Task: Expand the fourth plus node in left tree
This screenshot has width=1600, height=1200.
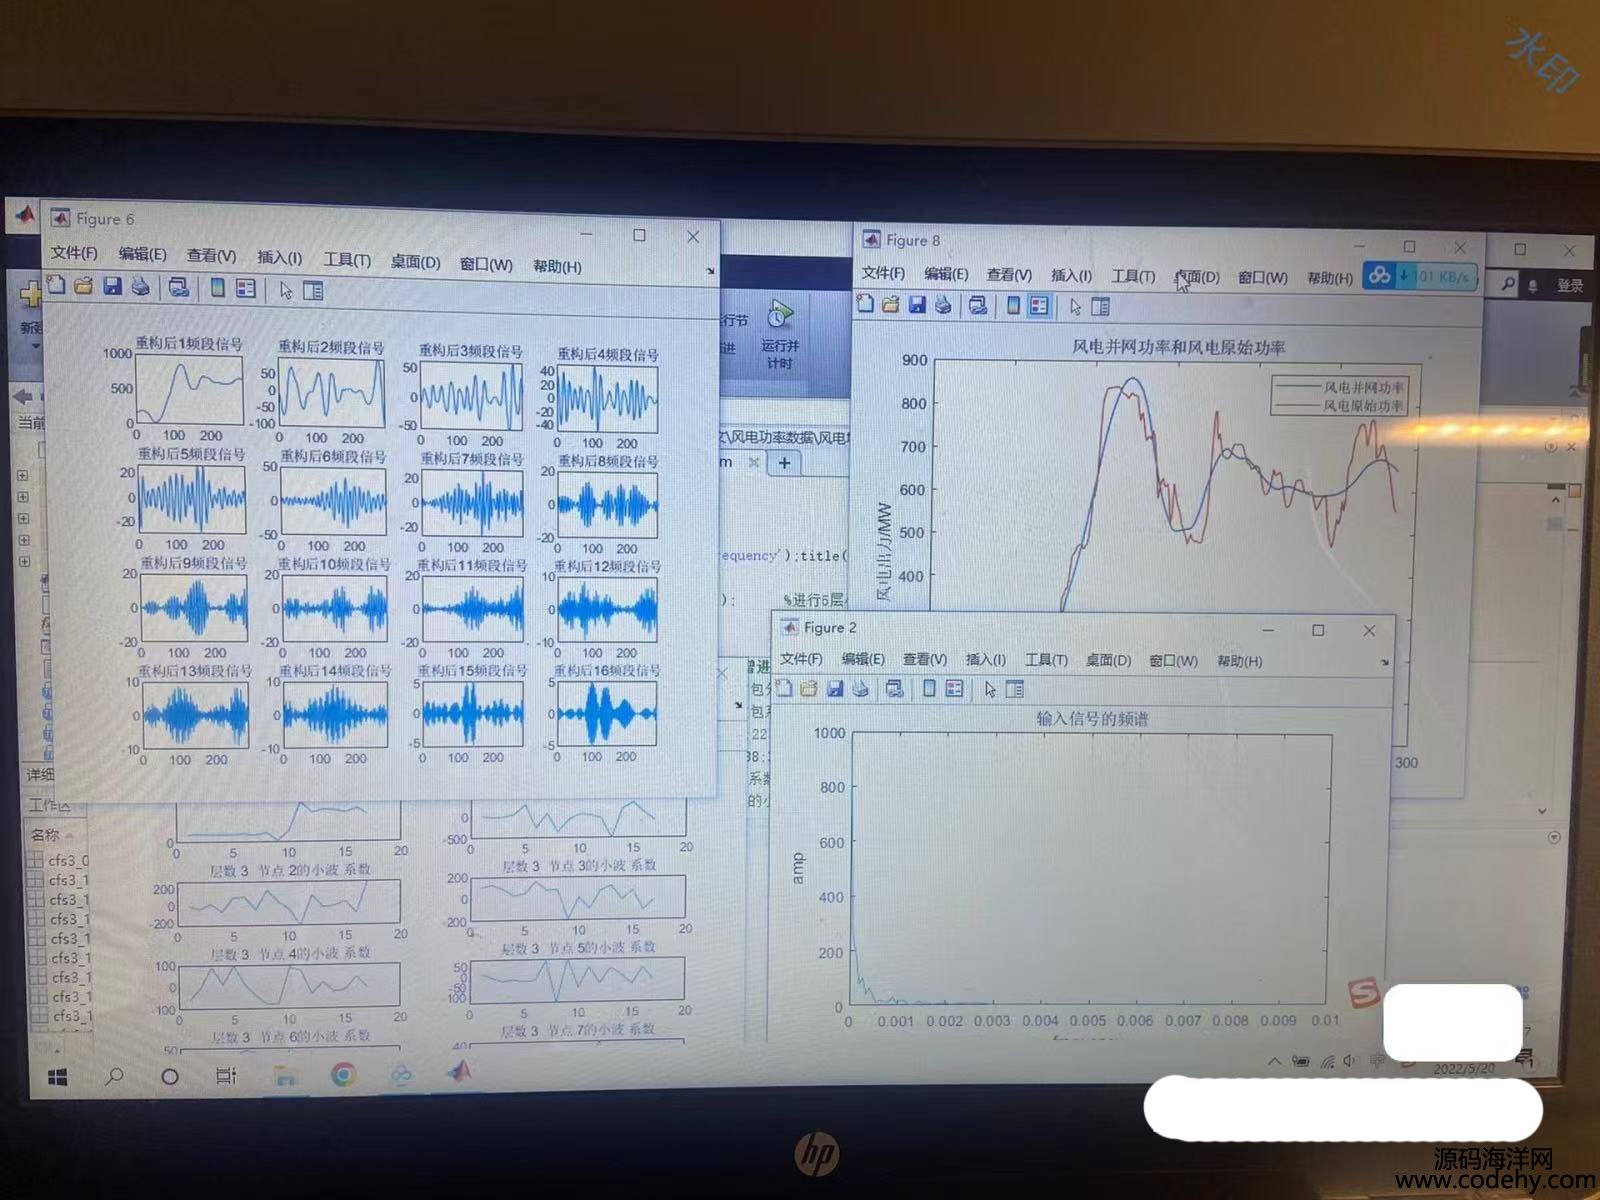Action: [22, 540]
